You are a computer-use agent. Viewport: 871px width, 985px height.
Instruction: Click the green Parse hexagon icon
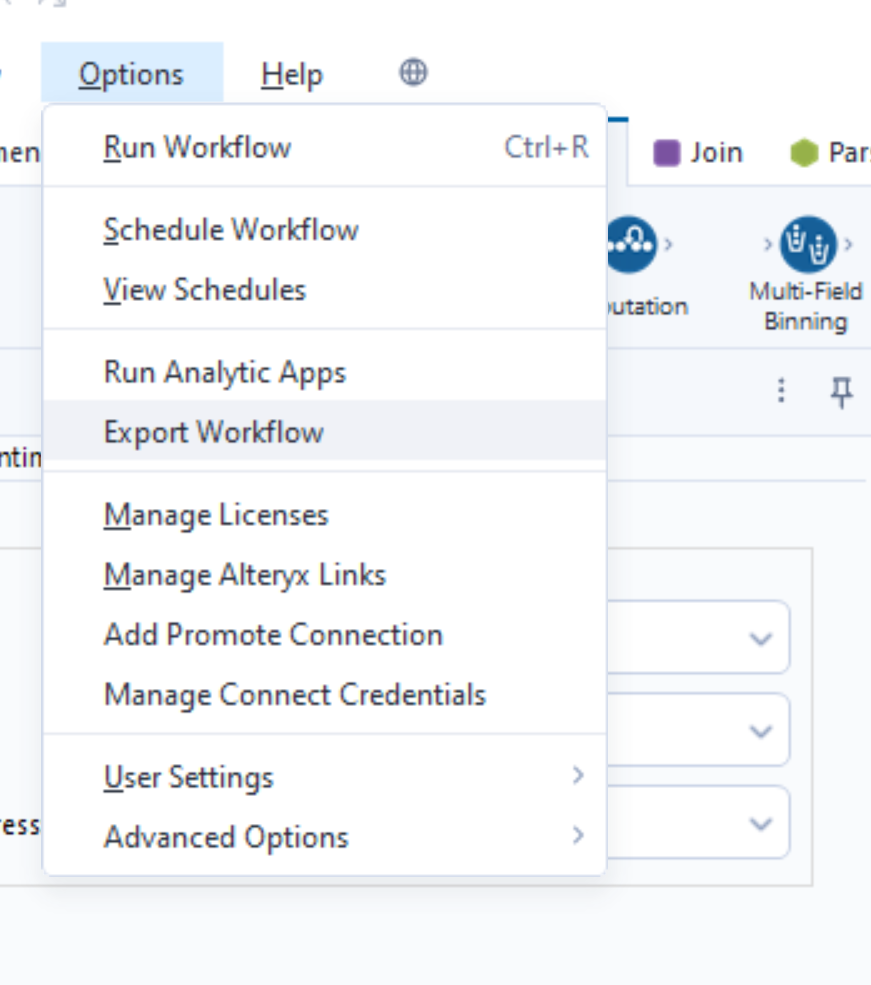806,151
